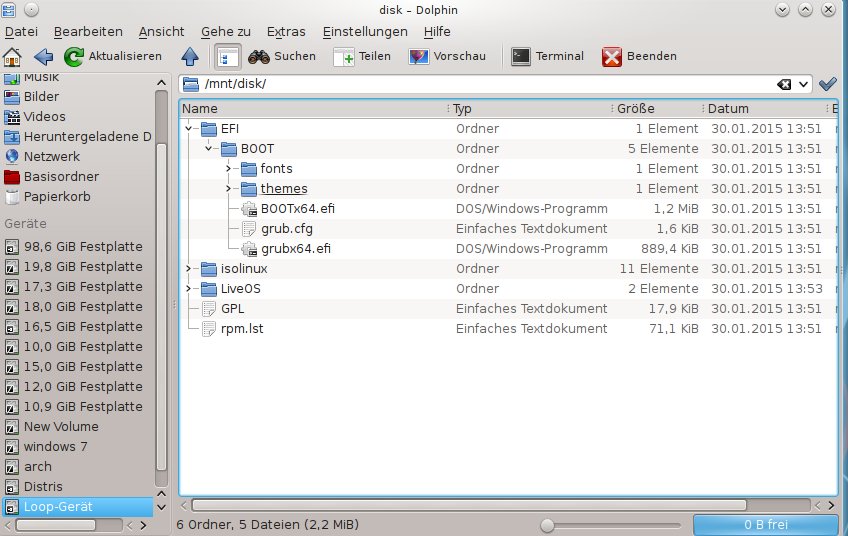Select Papierkorb in the places sidebar
Image resolution: width=848 pixels, height=536 pixels.
pos(57,196)
